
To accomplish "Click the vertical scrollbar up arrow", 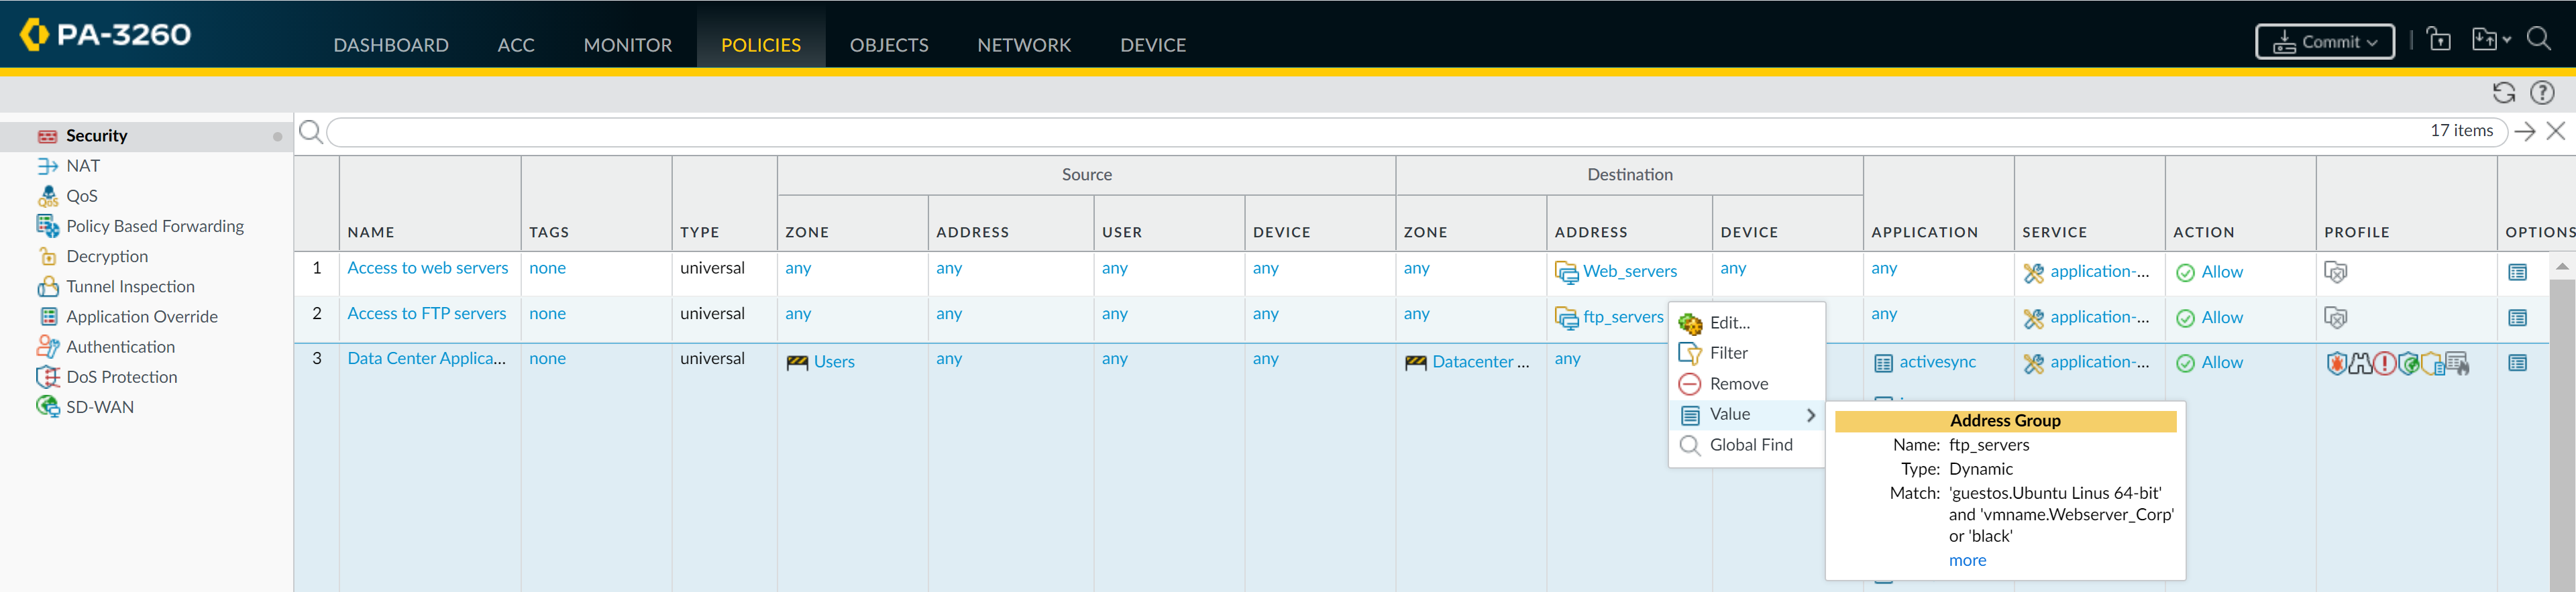I will [2561, 266].
